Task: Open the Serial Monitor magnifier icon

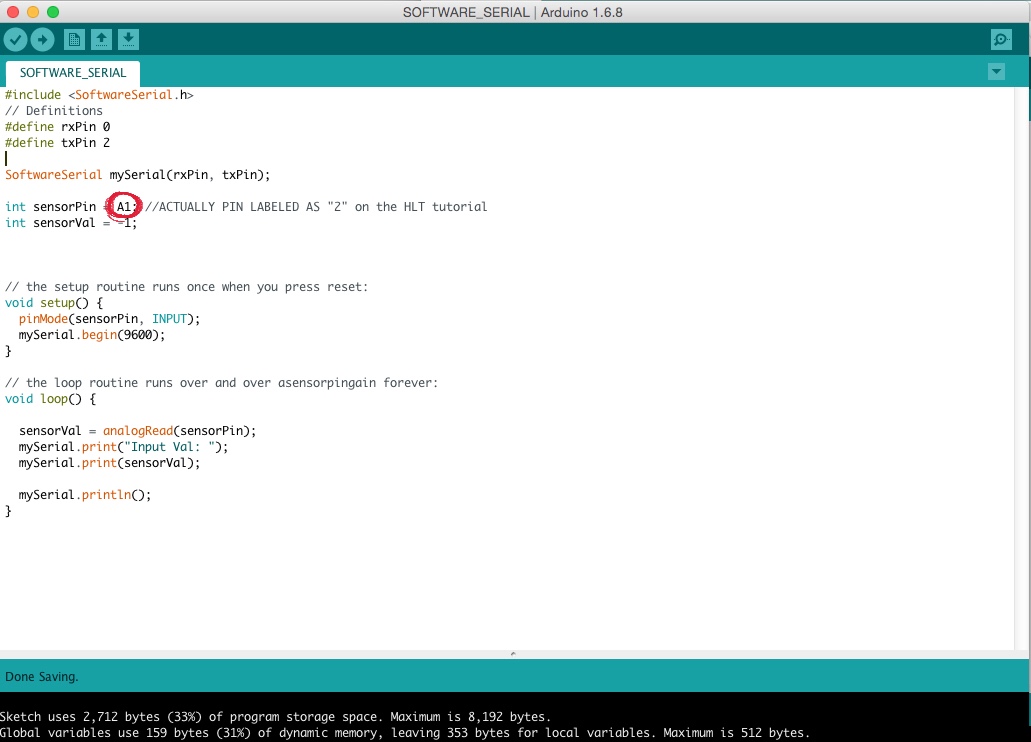Action: (x=1001, y=39)
